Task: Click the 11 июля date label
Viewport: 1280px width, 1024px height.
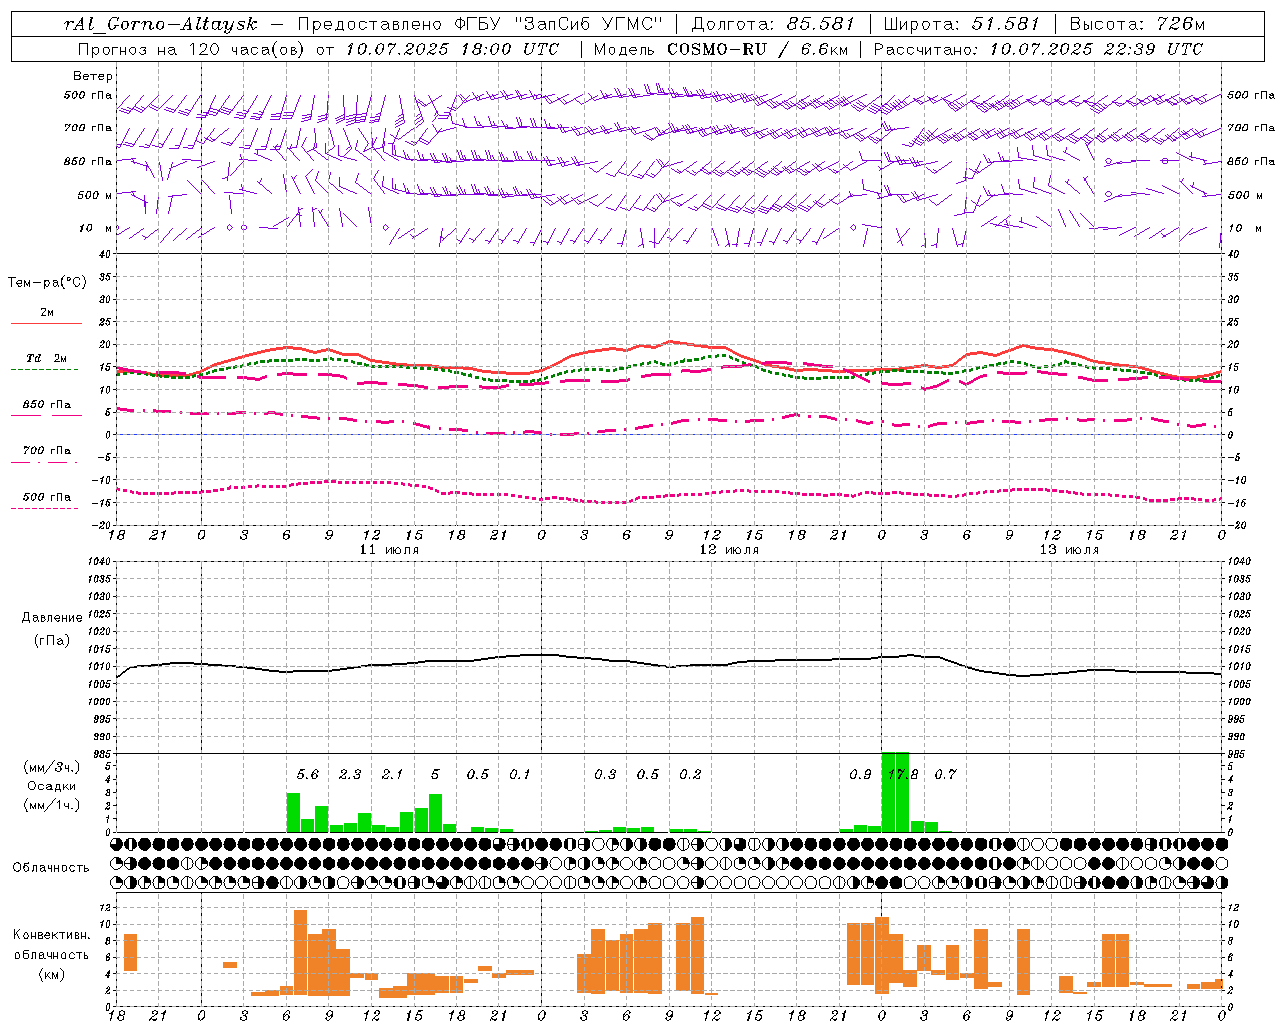Action: pyautogui.click(x=389, y=549)
